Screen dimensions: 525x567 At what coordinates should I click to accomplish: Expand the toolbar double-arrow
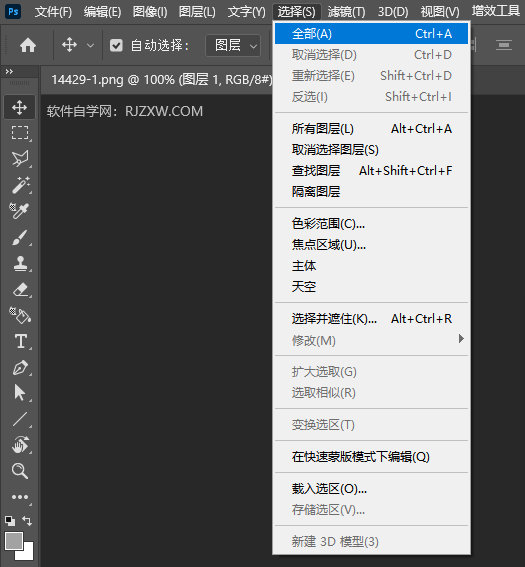[9, 72]
